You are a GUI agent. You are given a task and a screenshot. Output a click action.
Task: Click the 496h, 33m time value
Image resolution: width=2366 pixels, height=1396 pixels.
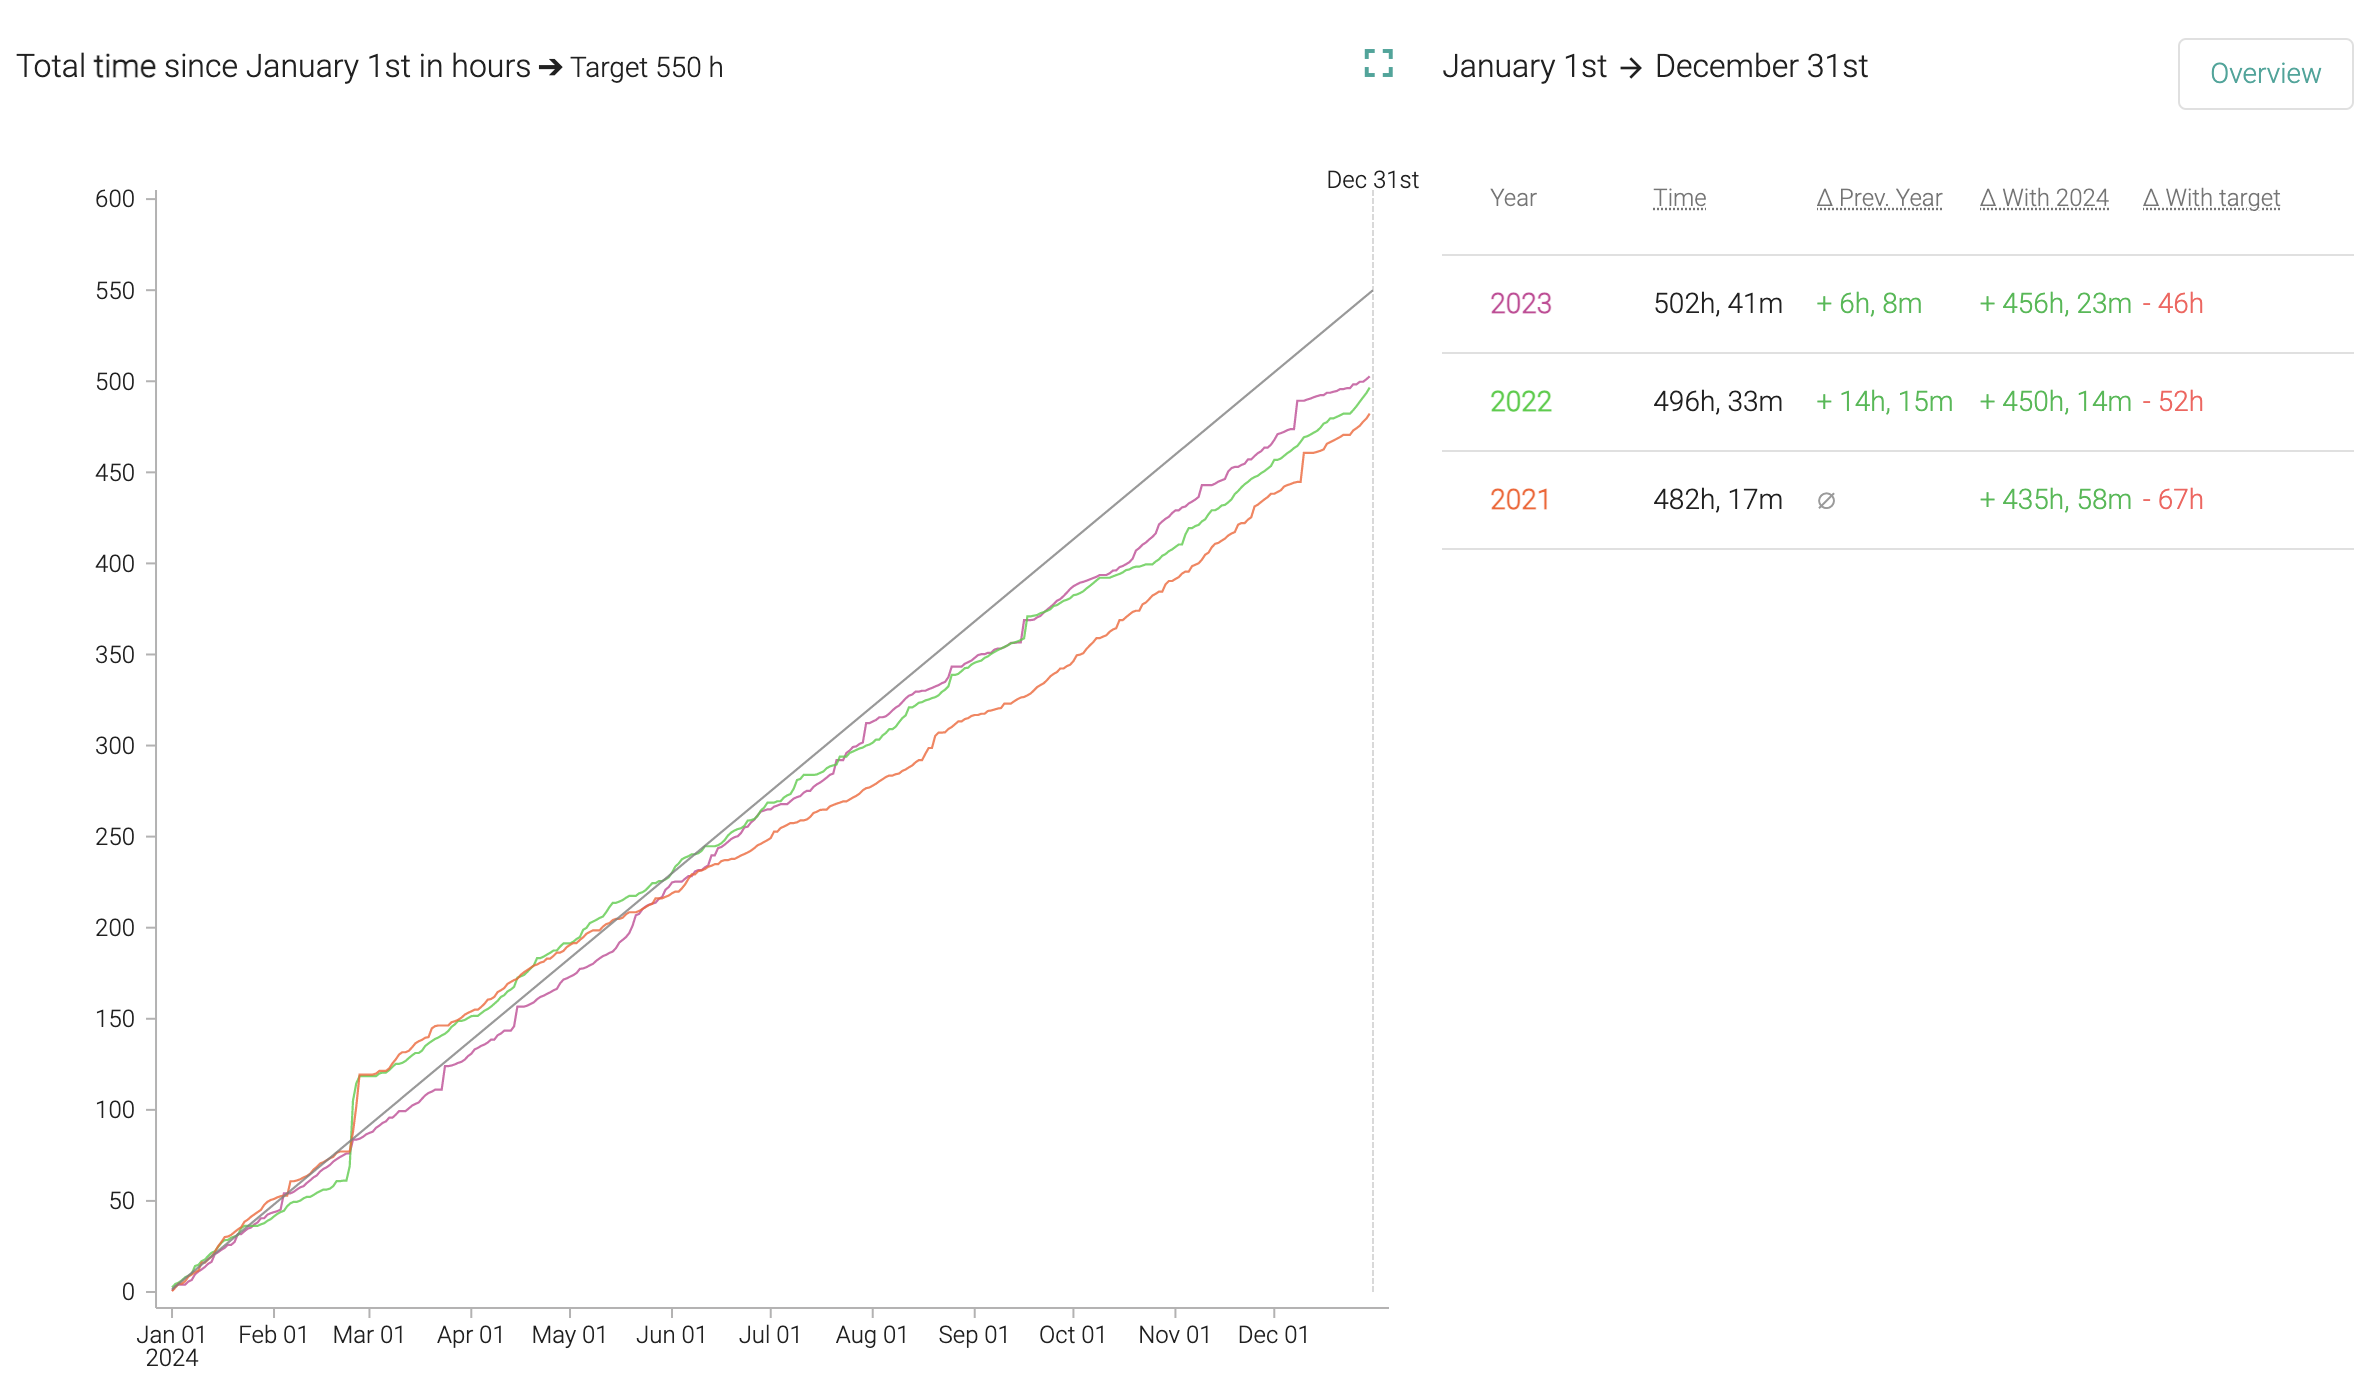coord(1717,402)
